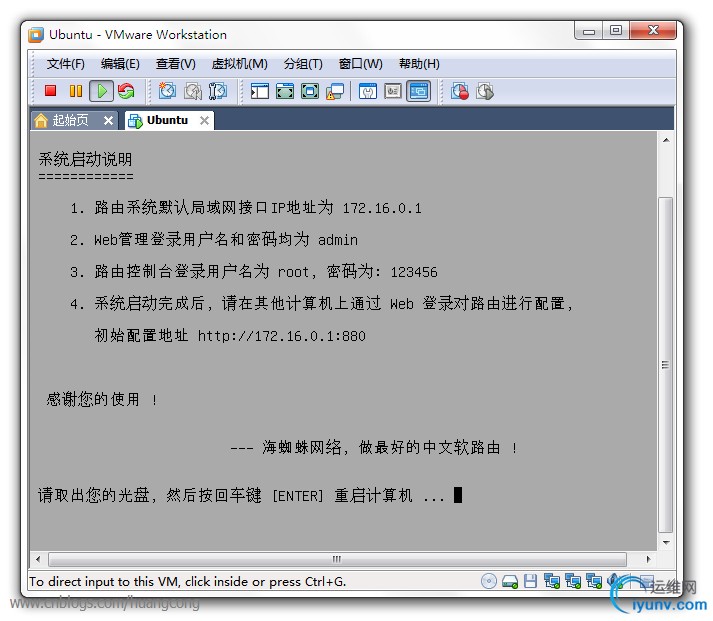This screenshot has width=713, height=621.
Task: Click the horizontal scrollbar left arrow
Action: 38,559
